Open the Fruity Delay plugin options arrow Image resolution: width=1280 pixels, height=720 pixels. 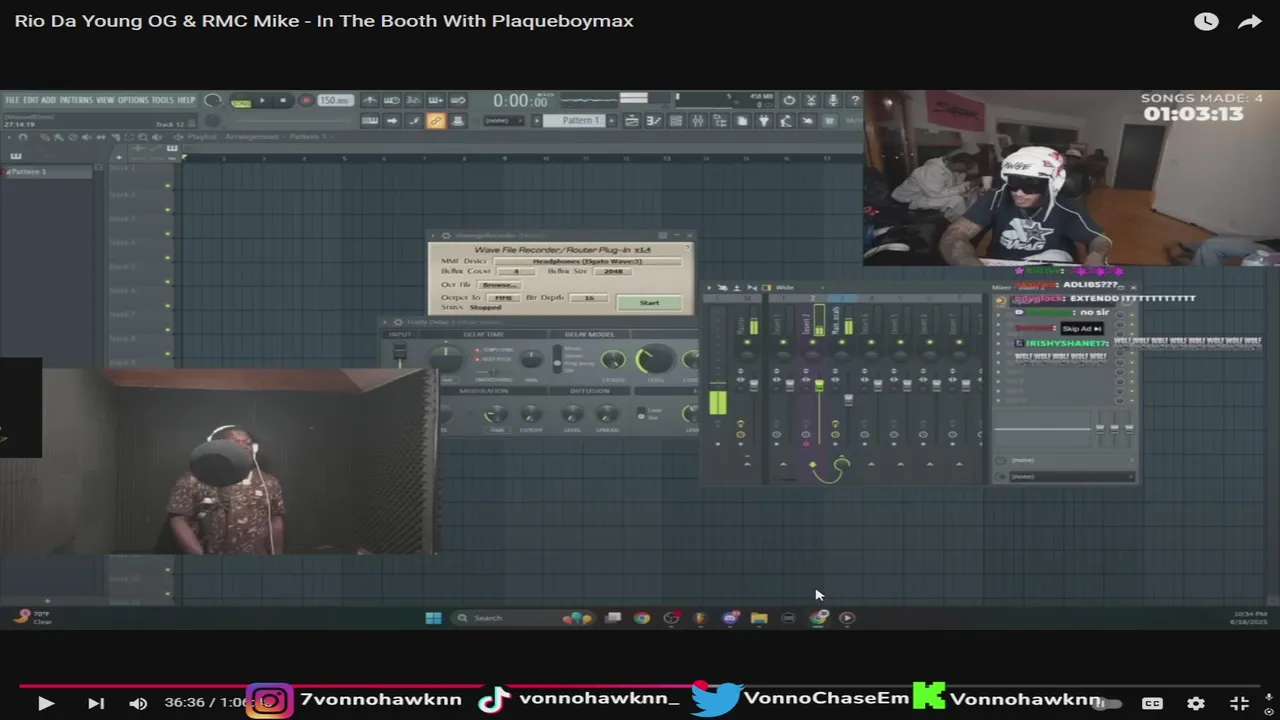(385, 322)
